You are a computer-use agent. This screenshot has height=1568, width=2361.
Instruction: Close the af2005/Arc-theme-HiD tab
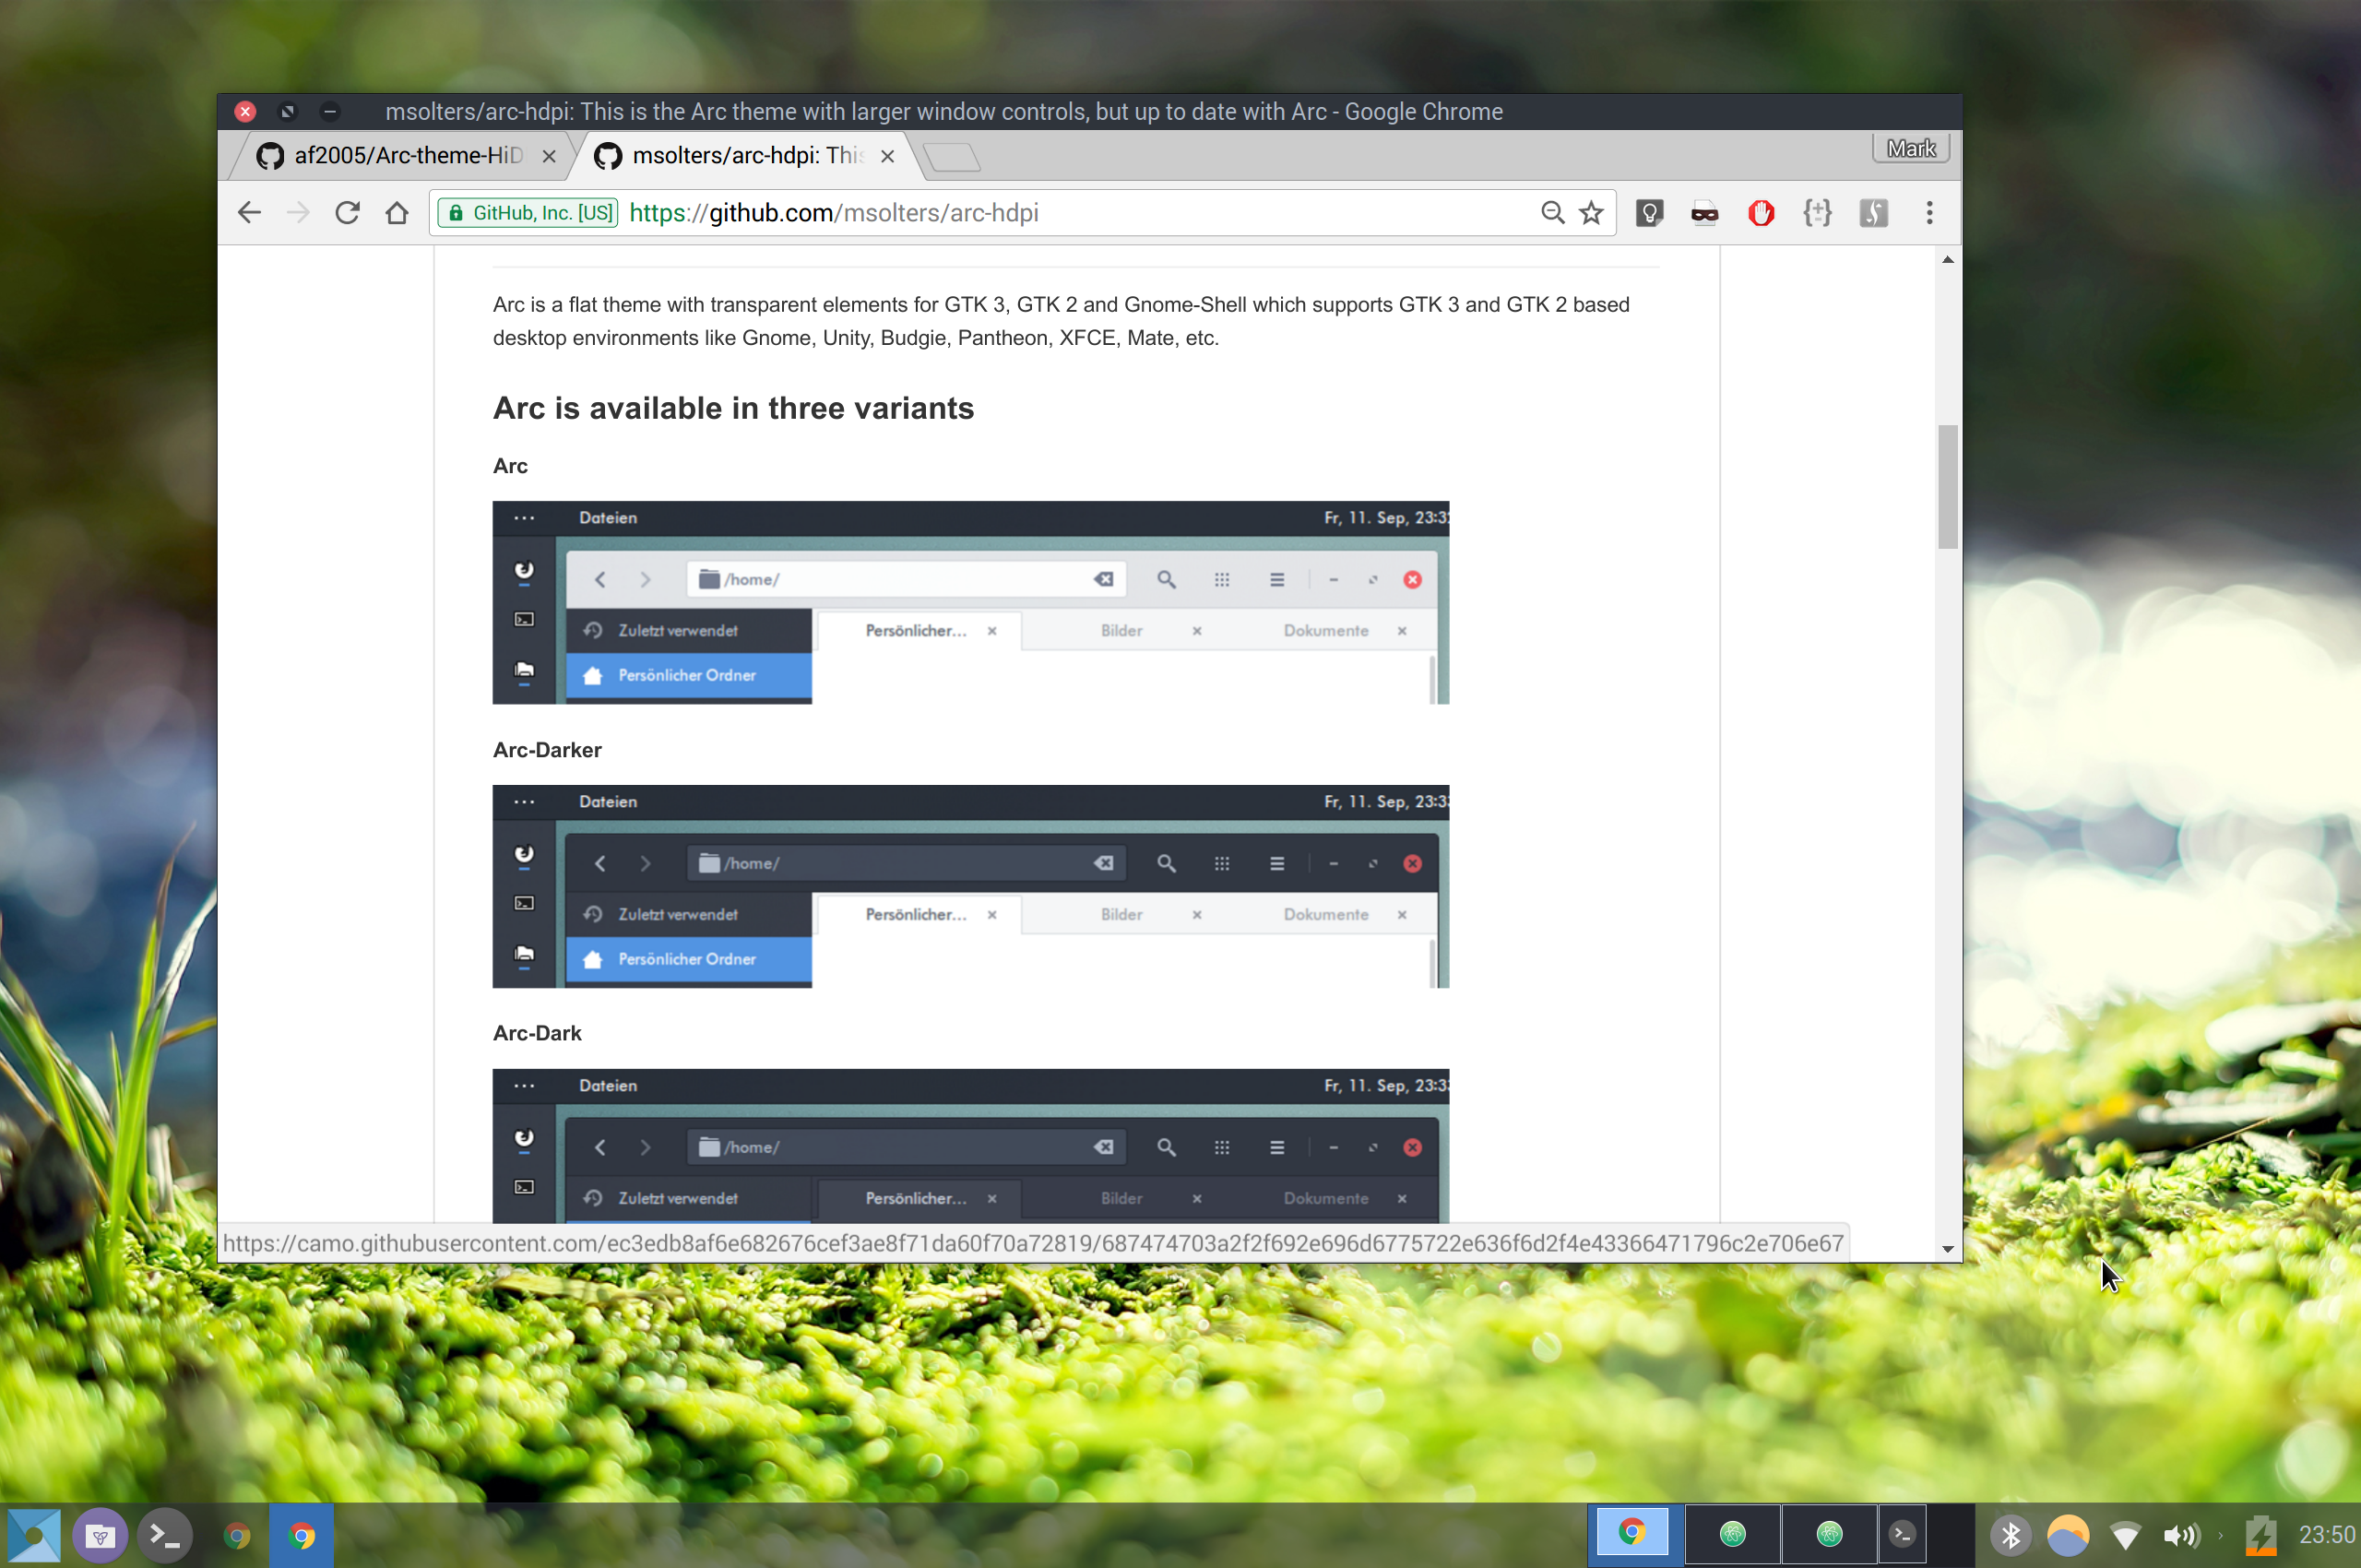click(x=549, y=156)
